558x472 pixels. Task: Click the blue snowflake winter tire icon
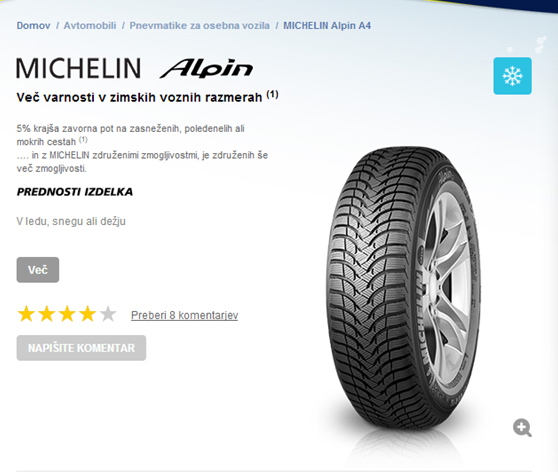pyautogui.click(x=512, y=76)
